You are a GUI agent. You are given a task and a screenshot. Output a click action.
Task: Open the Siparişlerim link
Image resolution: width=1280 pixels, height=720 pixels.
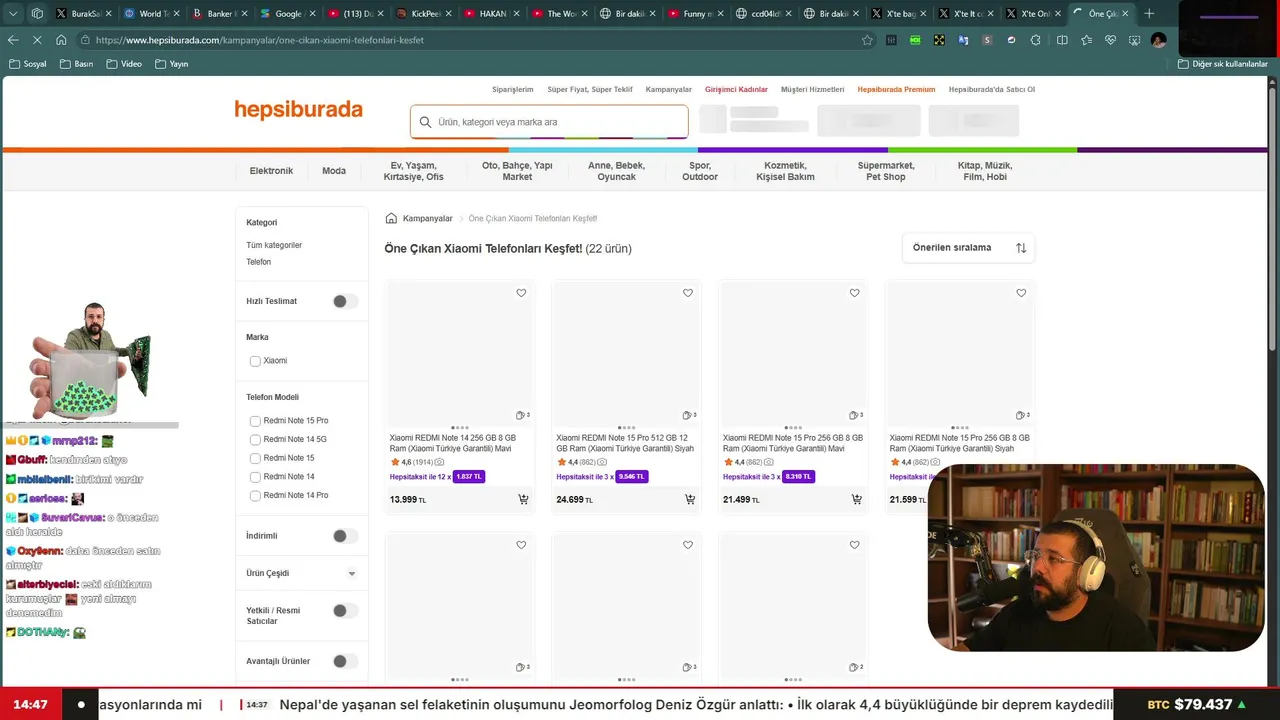pyautogui.click(x=513, y=90)
